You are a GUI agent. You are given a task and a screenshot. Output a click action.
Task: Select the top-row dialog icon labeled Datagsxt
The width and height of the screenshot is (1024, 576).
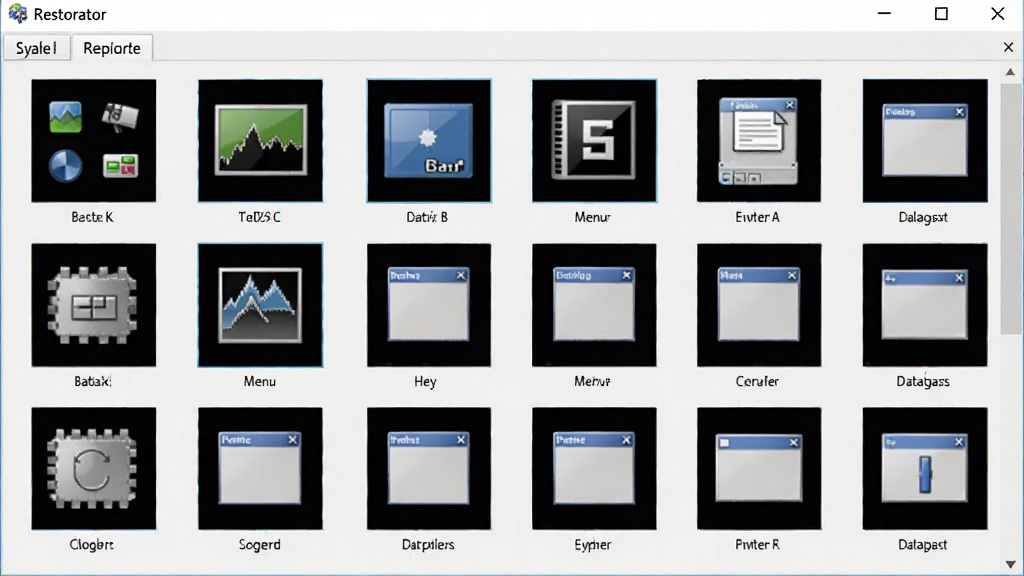coord(925,140)
